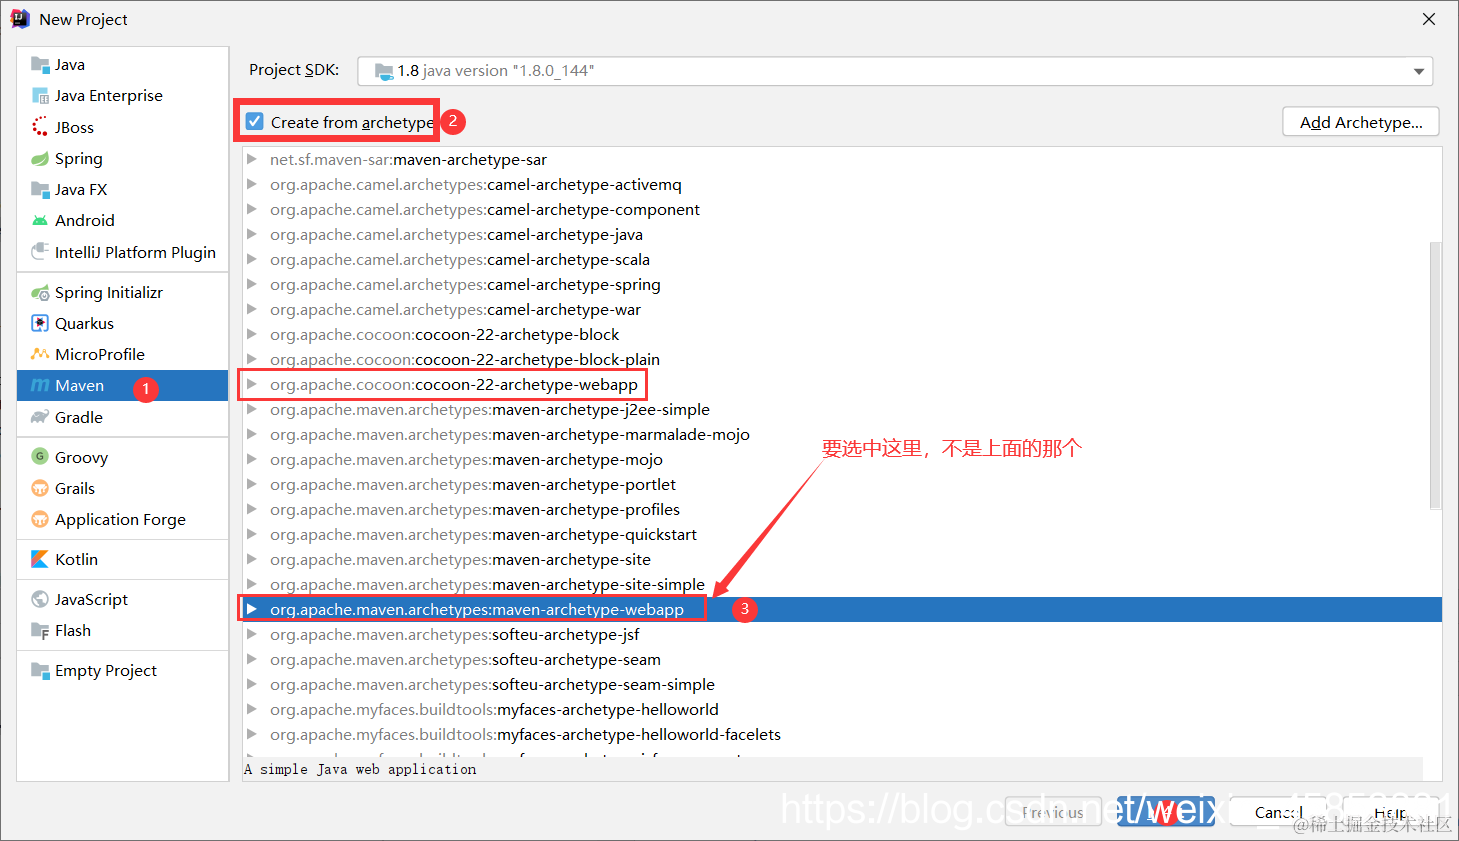This screenshot has height=841, width=1459.
Task: Choose Java Enterprise category label
Action: [109, 96]
